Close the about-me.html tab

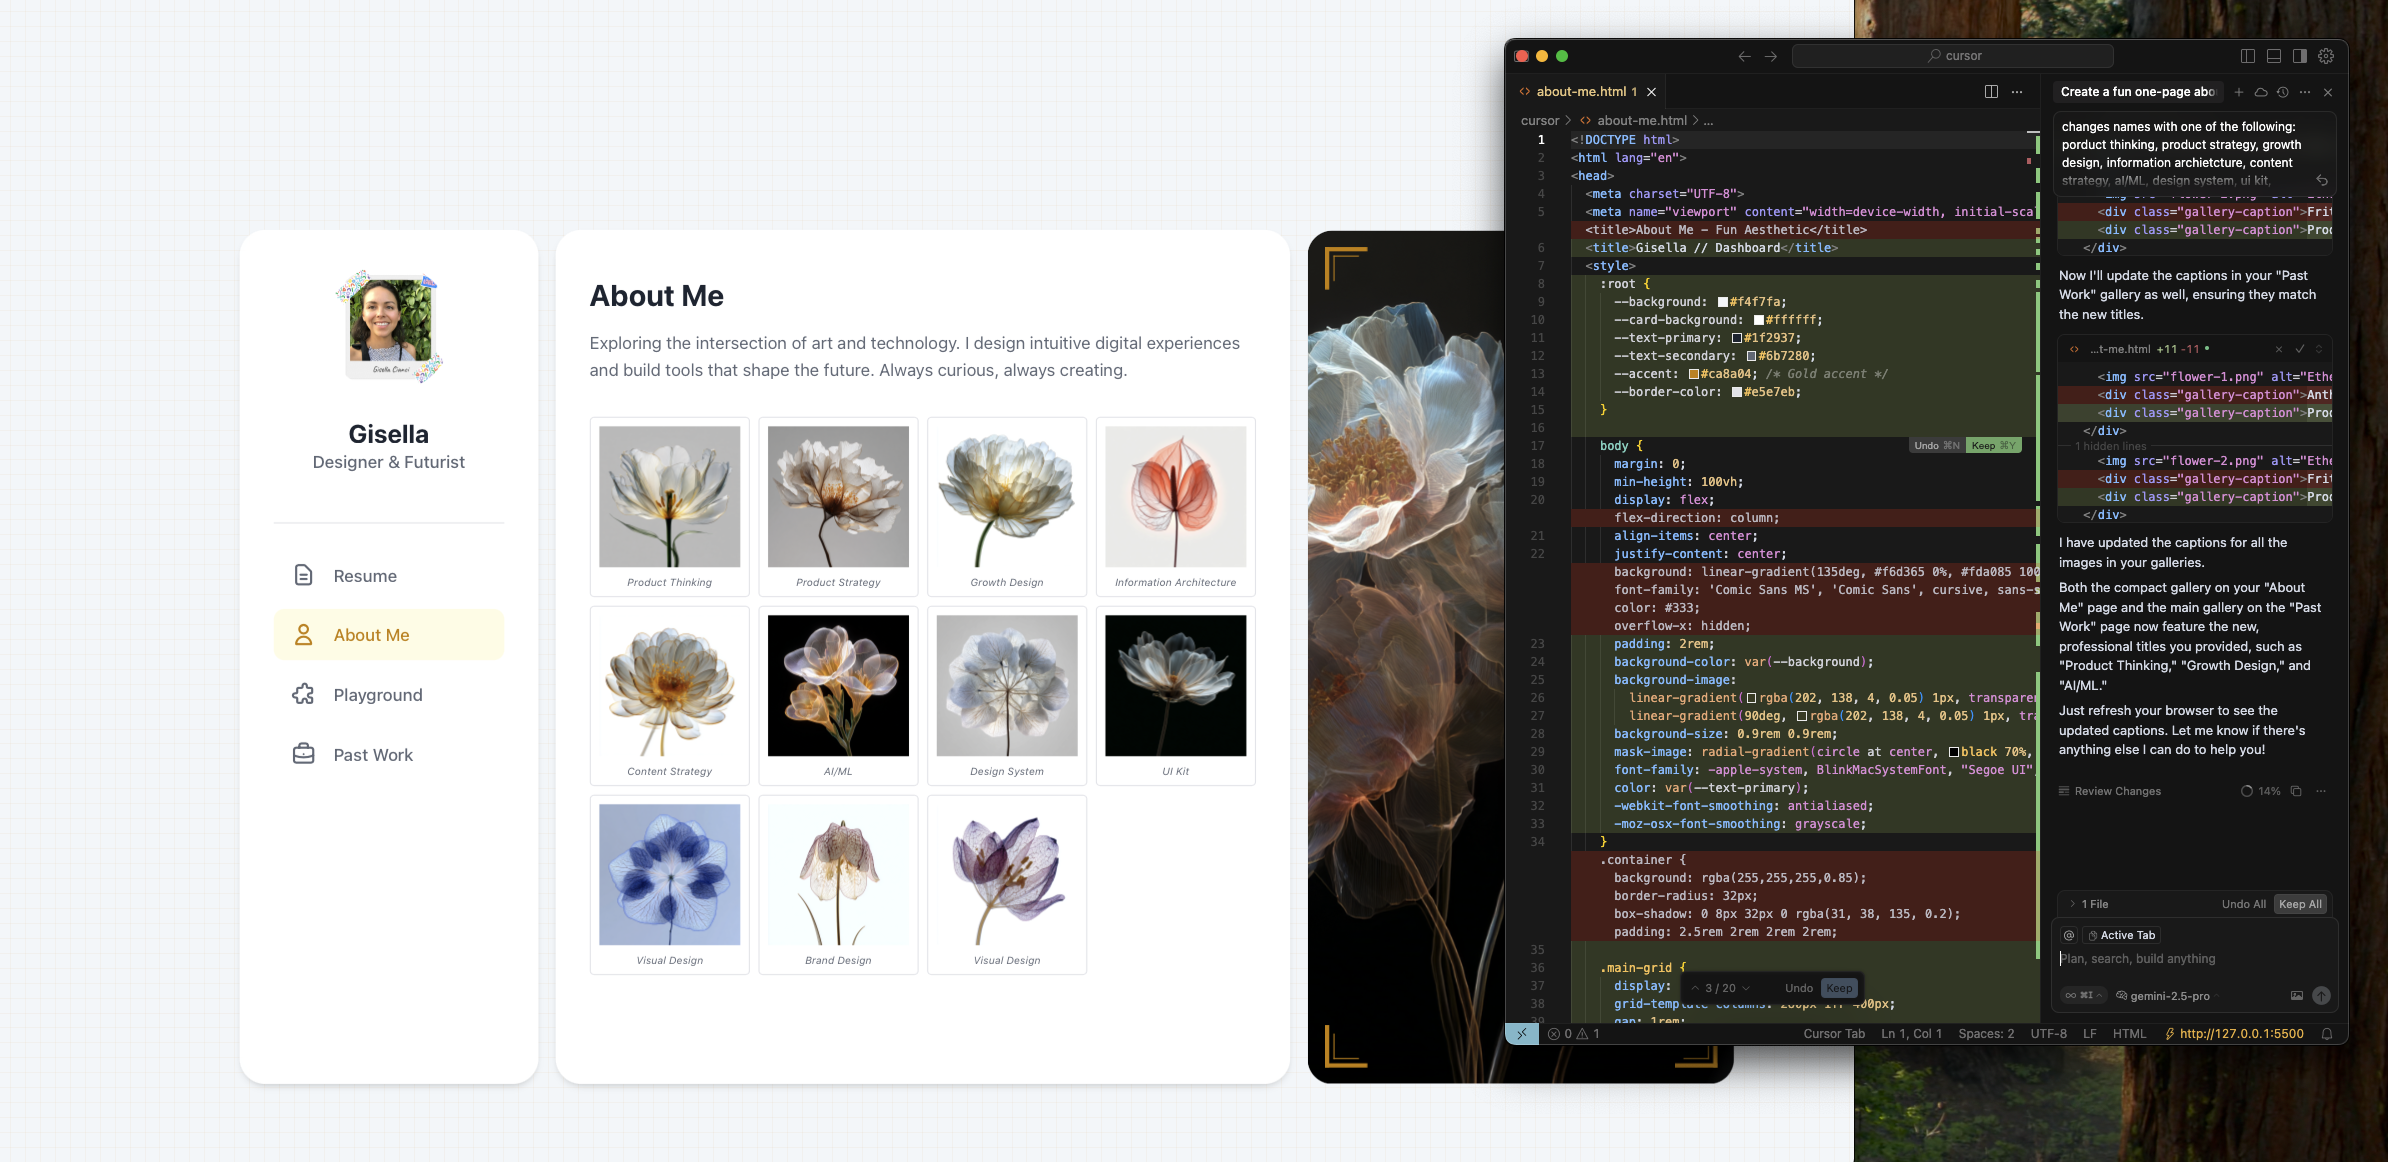coord(1652,92)
